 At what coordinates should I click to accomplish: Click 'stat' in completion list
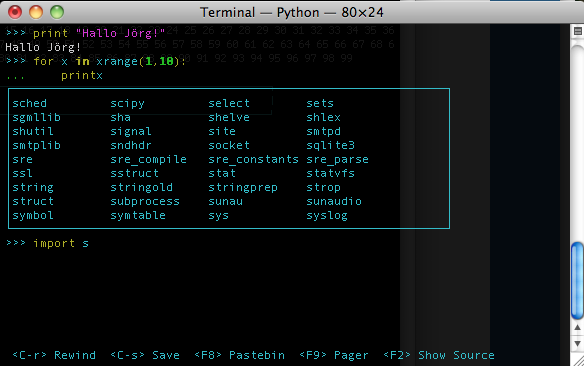(x=222, y=173)
